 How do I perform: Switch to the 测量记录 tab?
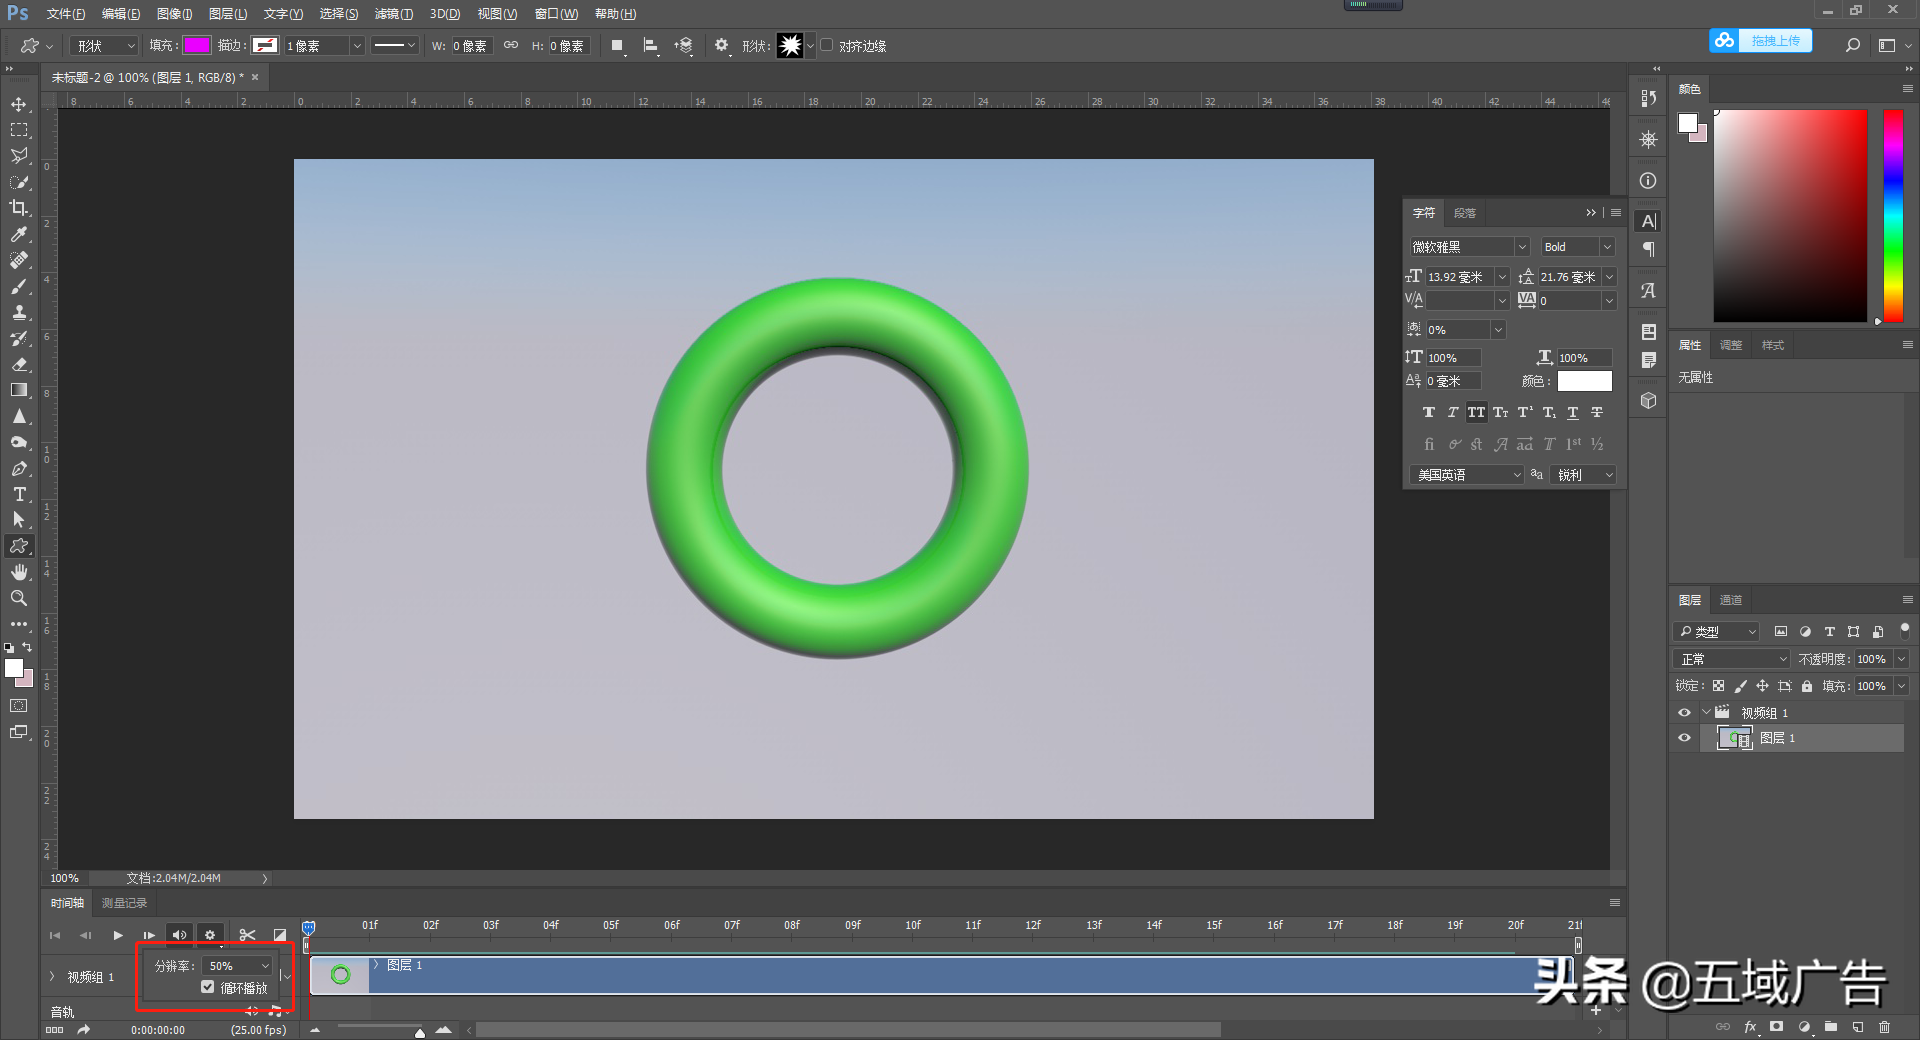(x=124, y=903)
